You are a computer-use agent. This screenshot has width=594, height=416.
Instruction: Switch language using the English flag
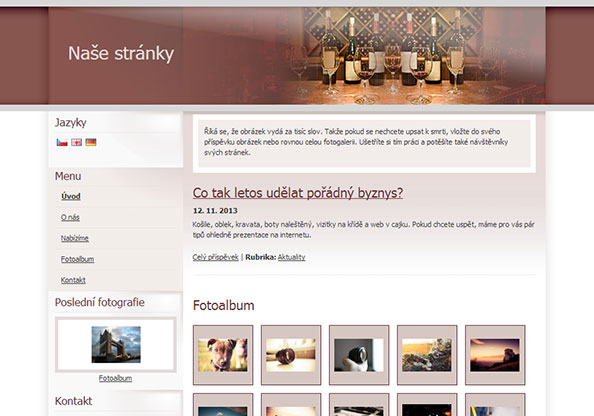point(77,142)
